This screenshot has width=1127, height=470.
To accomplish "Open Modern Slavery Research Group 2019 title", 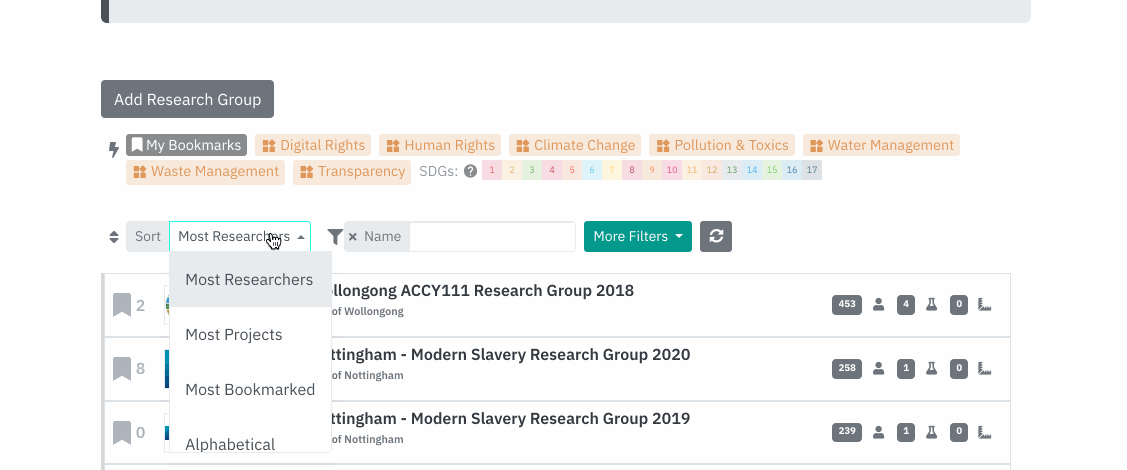I will coord(510,418).
